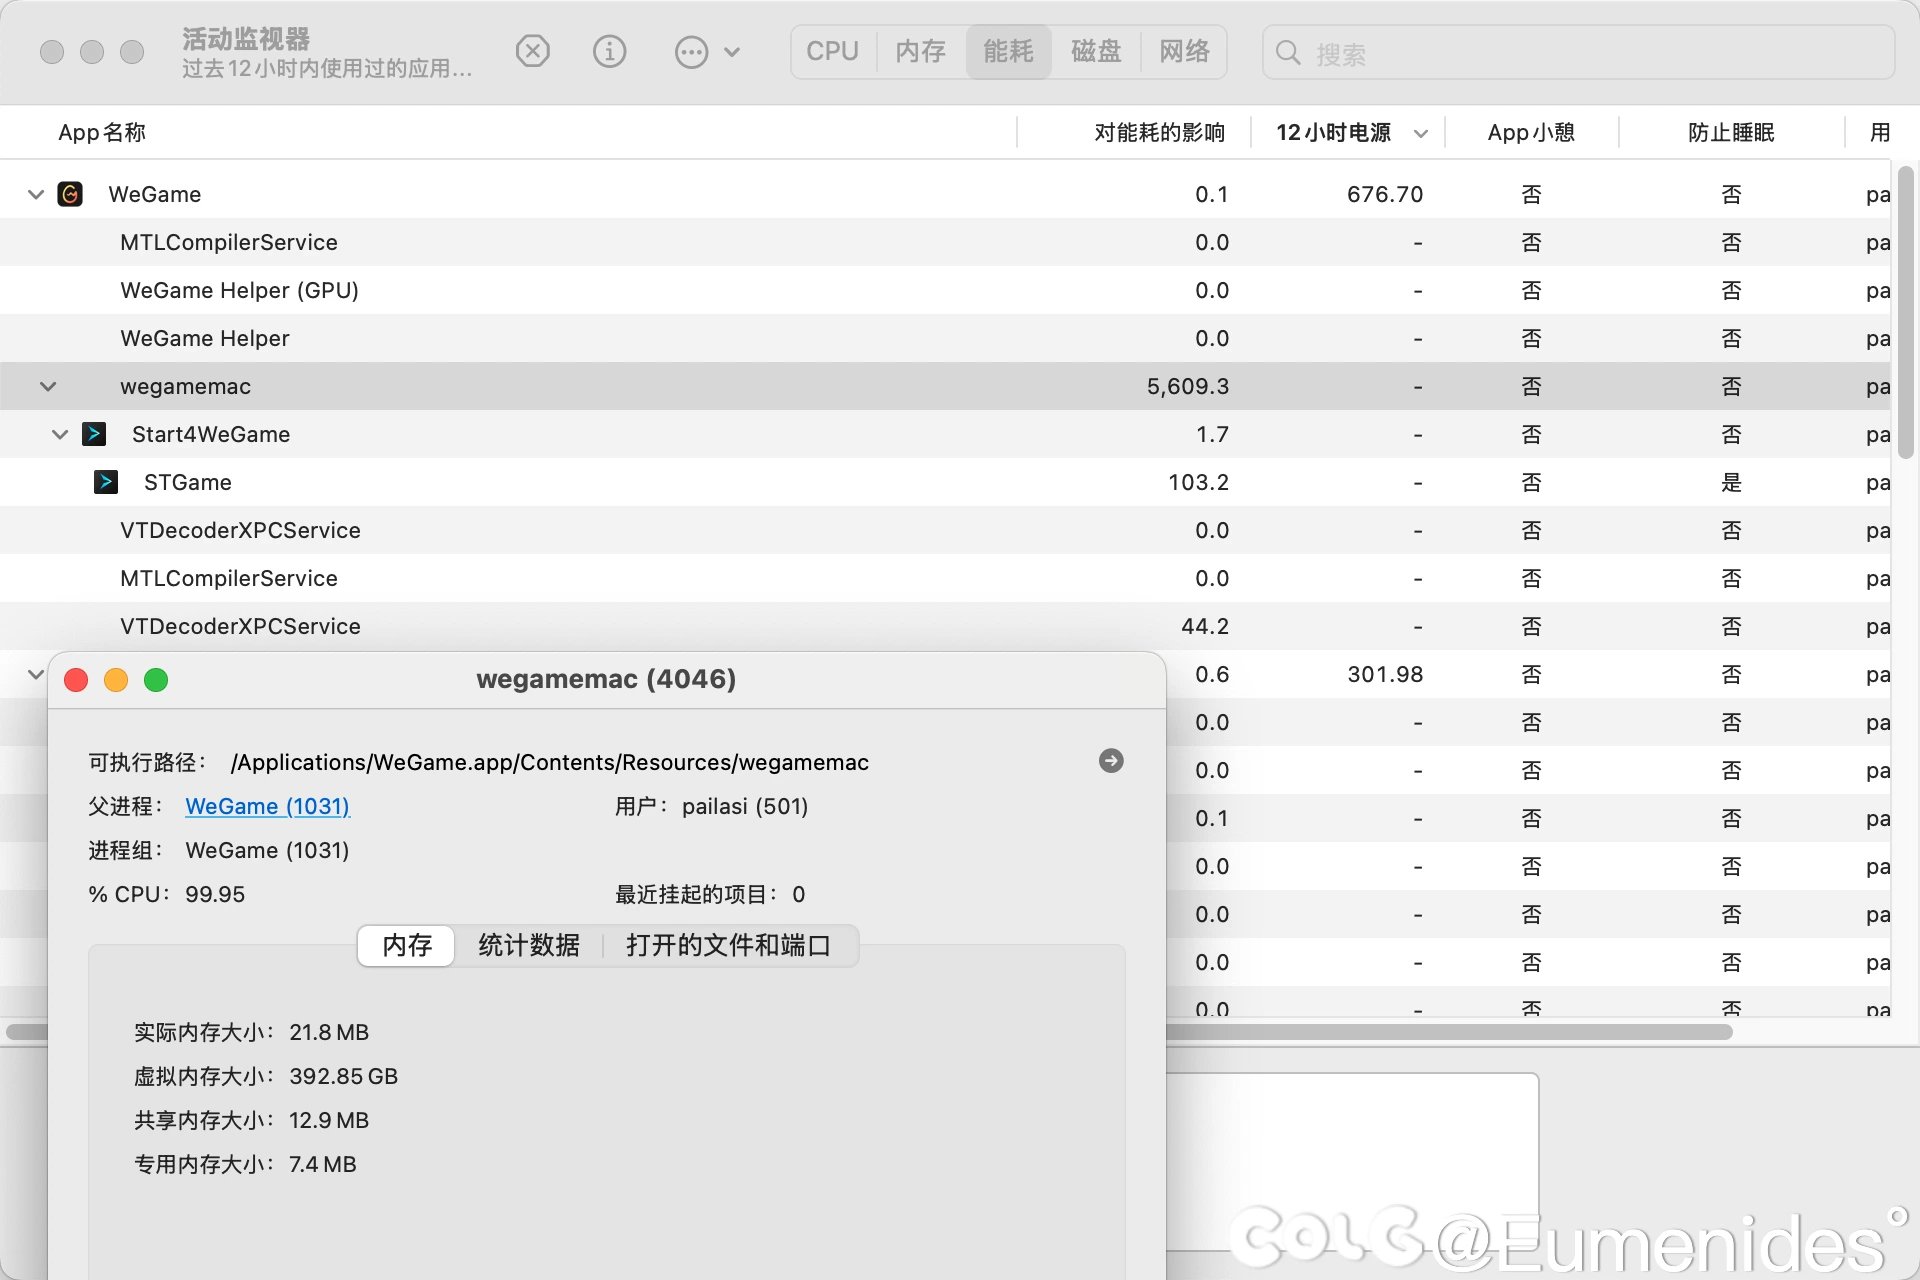Open parent process WeGame (1031) link

(267, 806)
